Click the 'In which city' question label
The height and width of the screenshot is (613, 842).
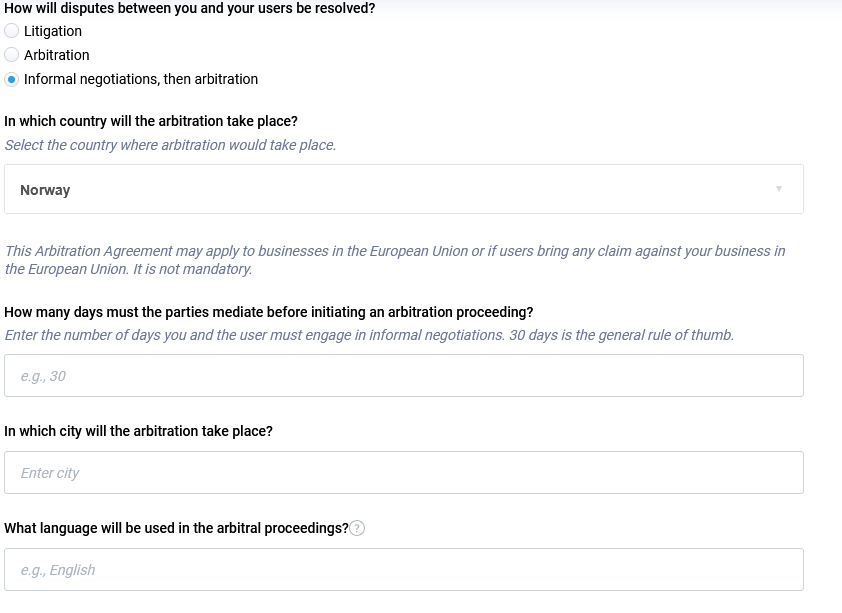click(x=138, y=431)
